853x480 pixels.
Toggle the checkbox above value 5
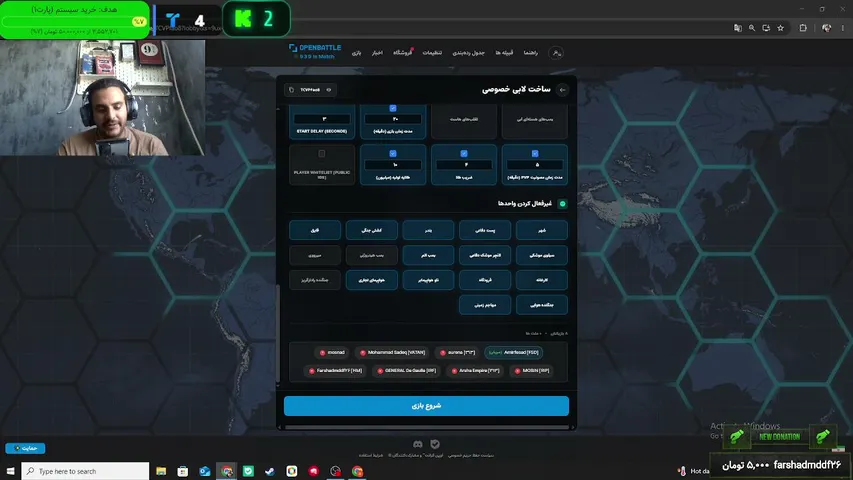click(535, 154)
